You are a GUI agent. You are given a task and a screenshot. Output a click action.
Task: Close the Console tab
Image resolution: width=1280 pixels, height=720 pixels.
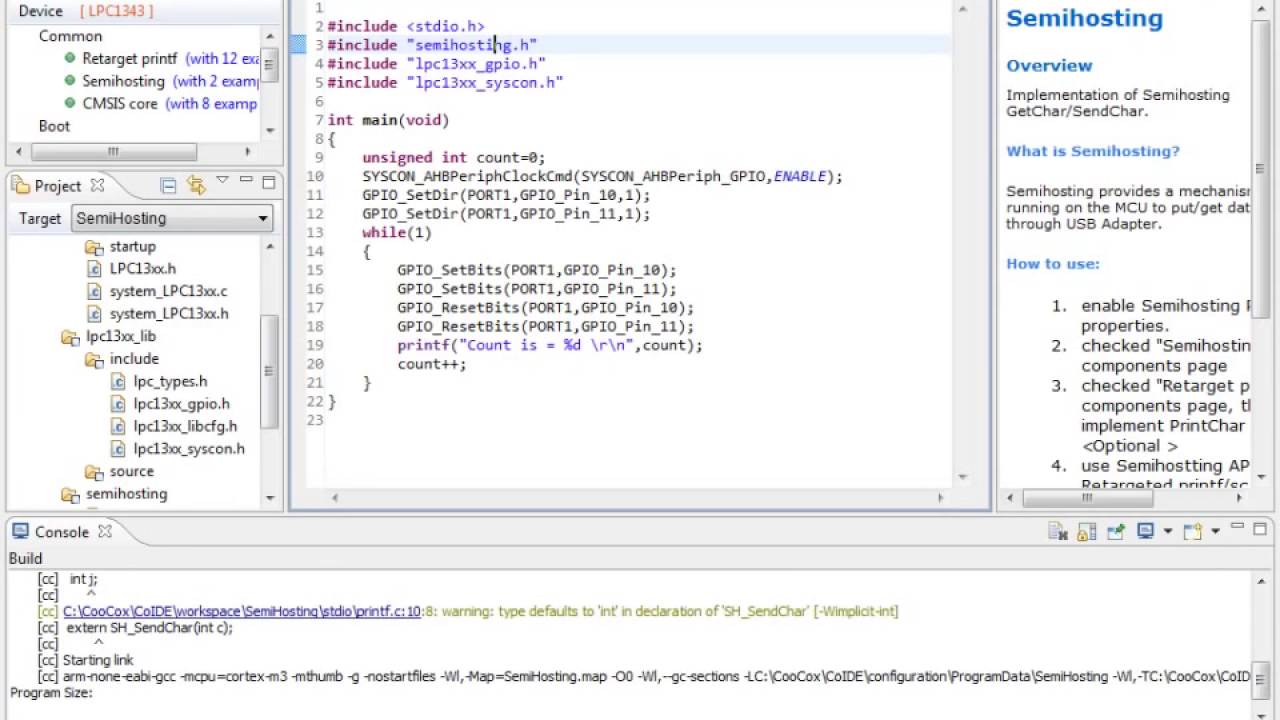pos(104,532)
